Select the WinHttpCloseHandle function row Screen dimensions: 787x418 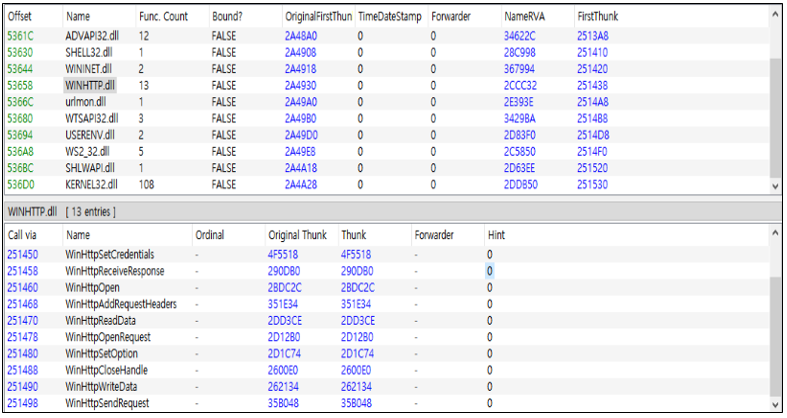pos(386,370)
